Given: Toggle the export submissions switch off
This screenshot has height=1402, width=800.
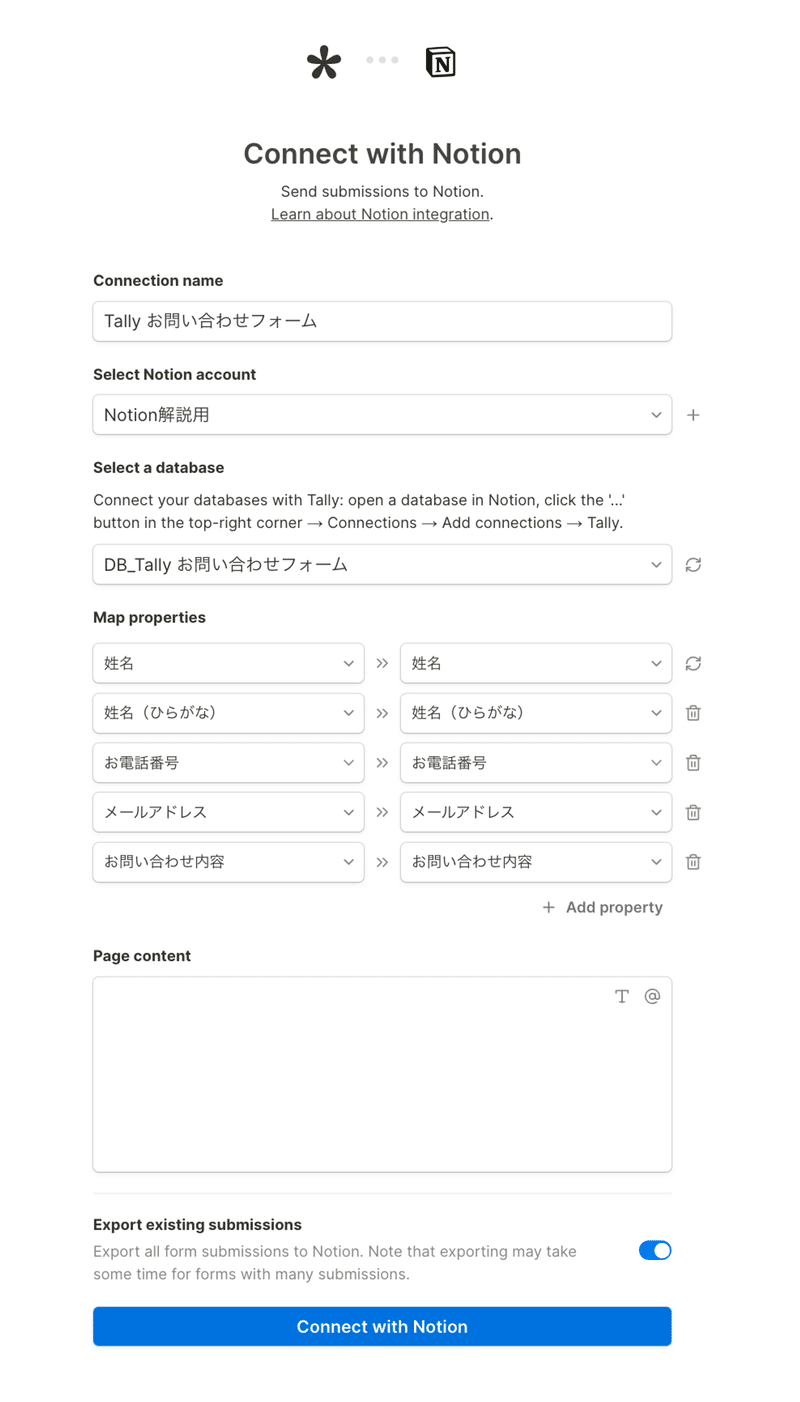Looking at the screenshot, I should [x=655, y=1250].
